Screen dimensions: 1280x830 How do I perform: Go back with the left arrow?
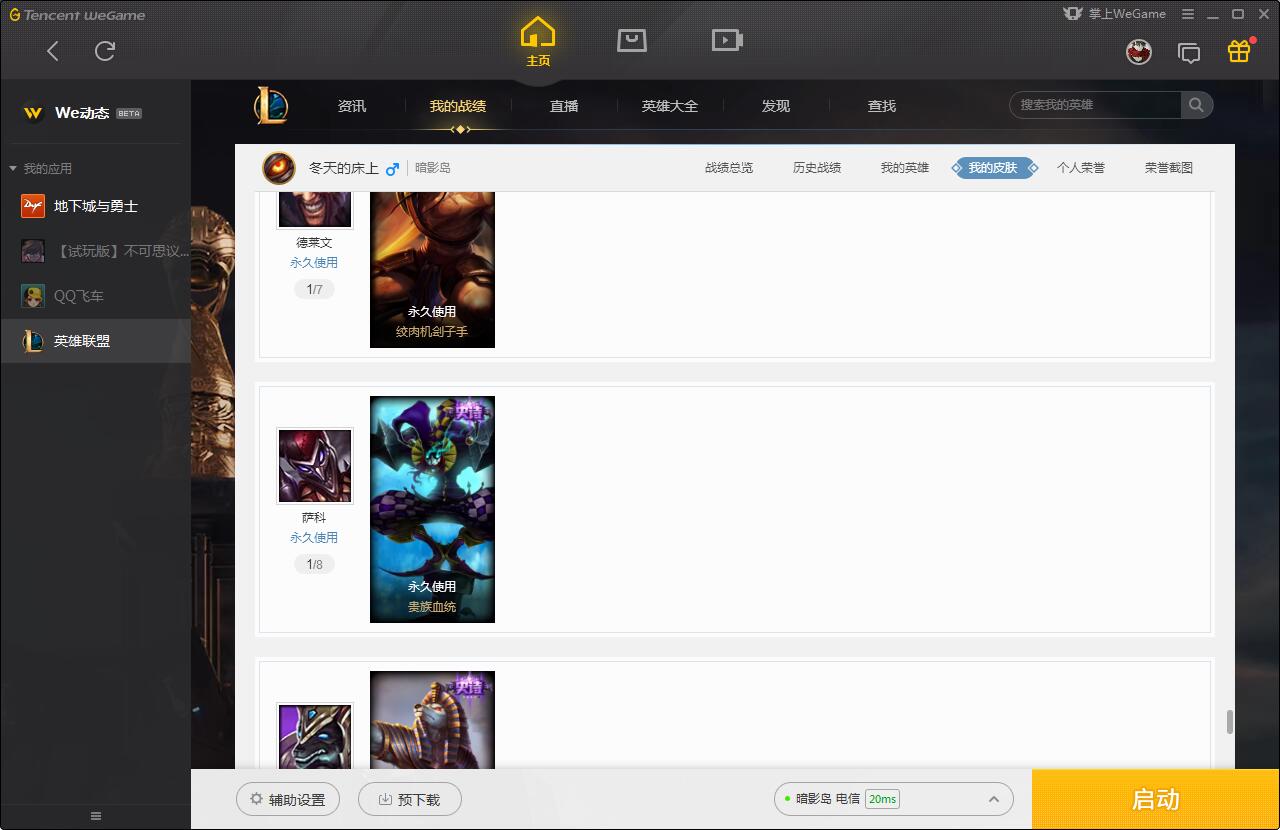(x=53, y=51)
